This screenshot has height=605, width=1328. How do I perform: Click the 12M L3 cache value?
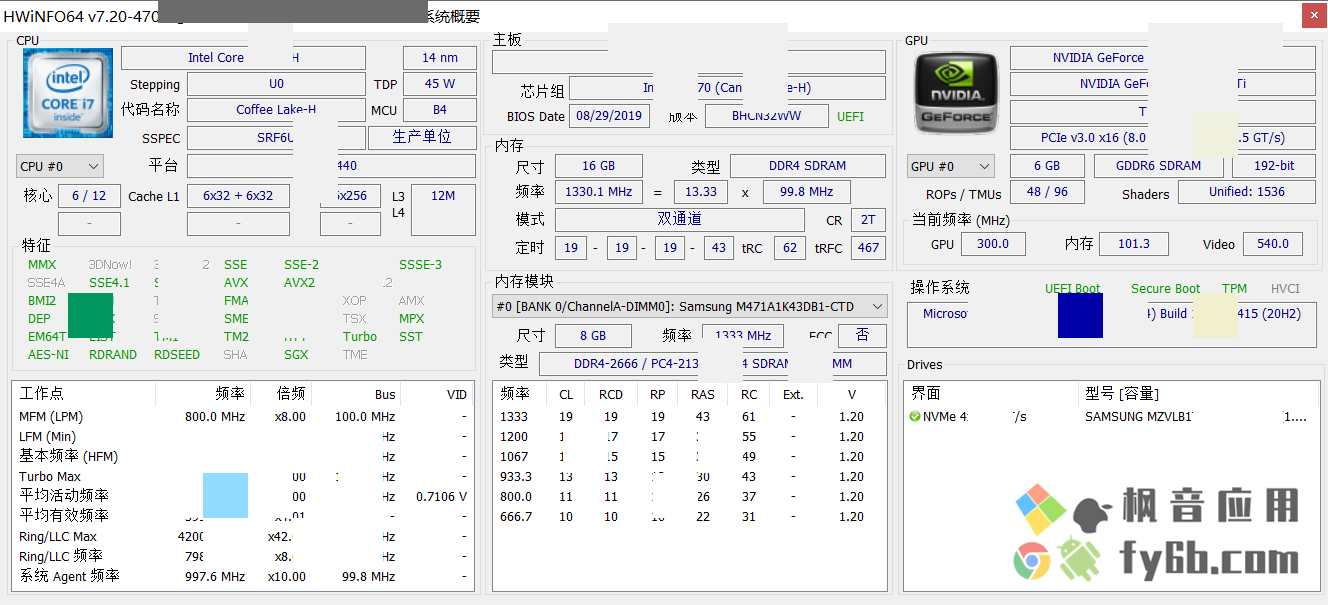pyautogui.click(x=443, y=209)
